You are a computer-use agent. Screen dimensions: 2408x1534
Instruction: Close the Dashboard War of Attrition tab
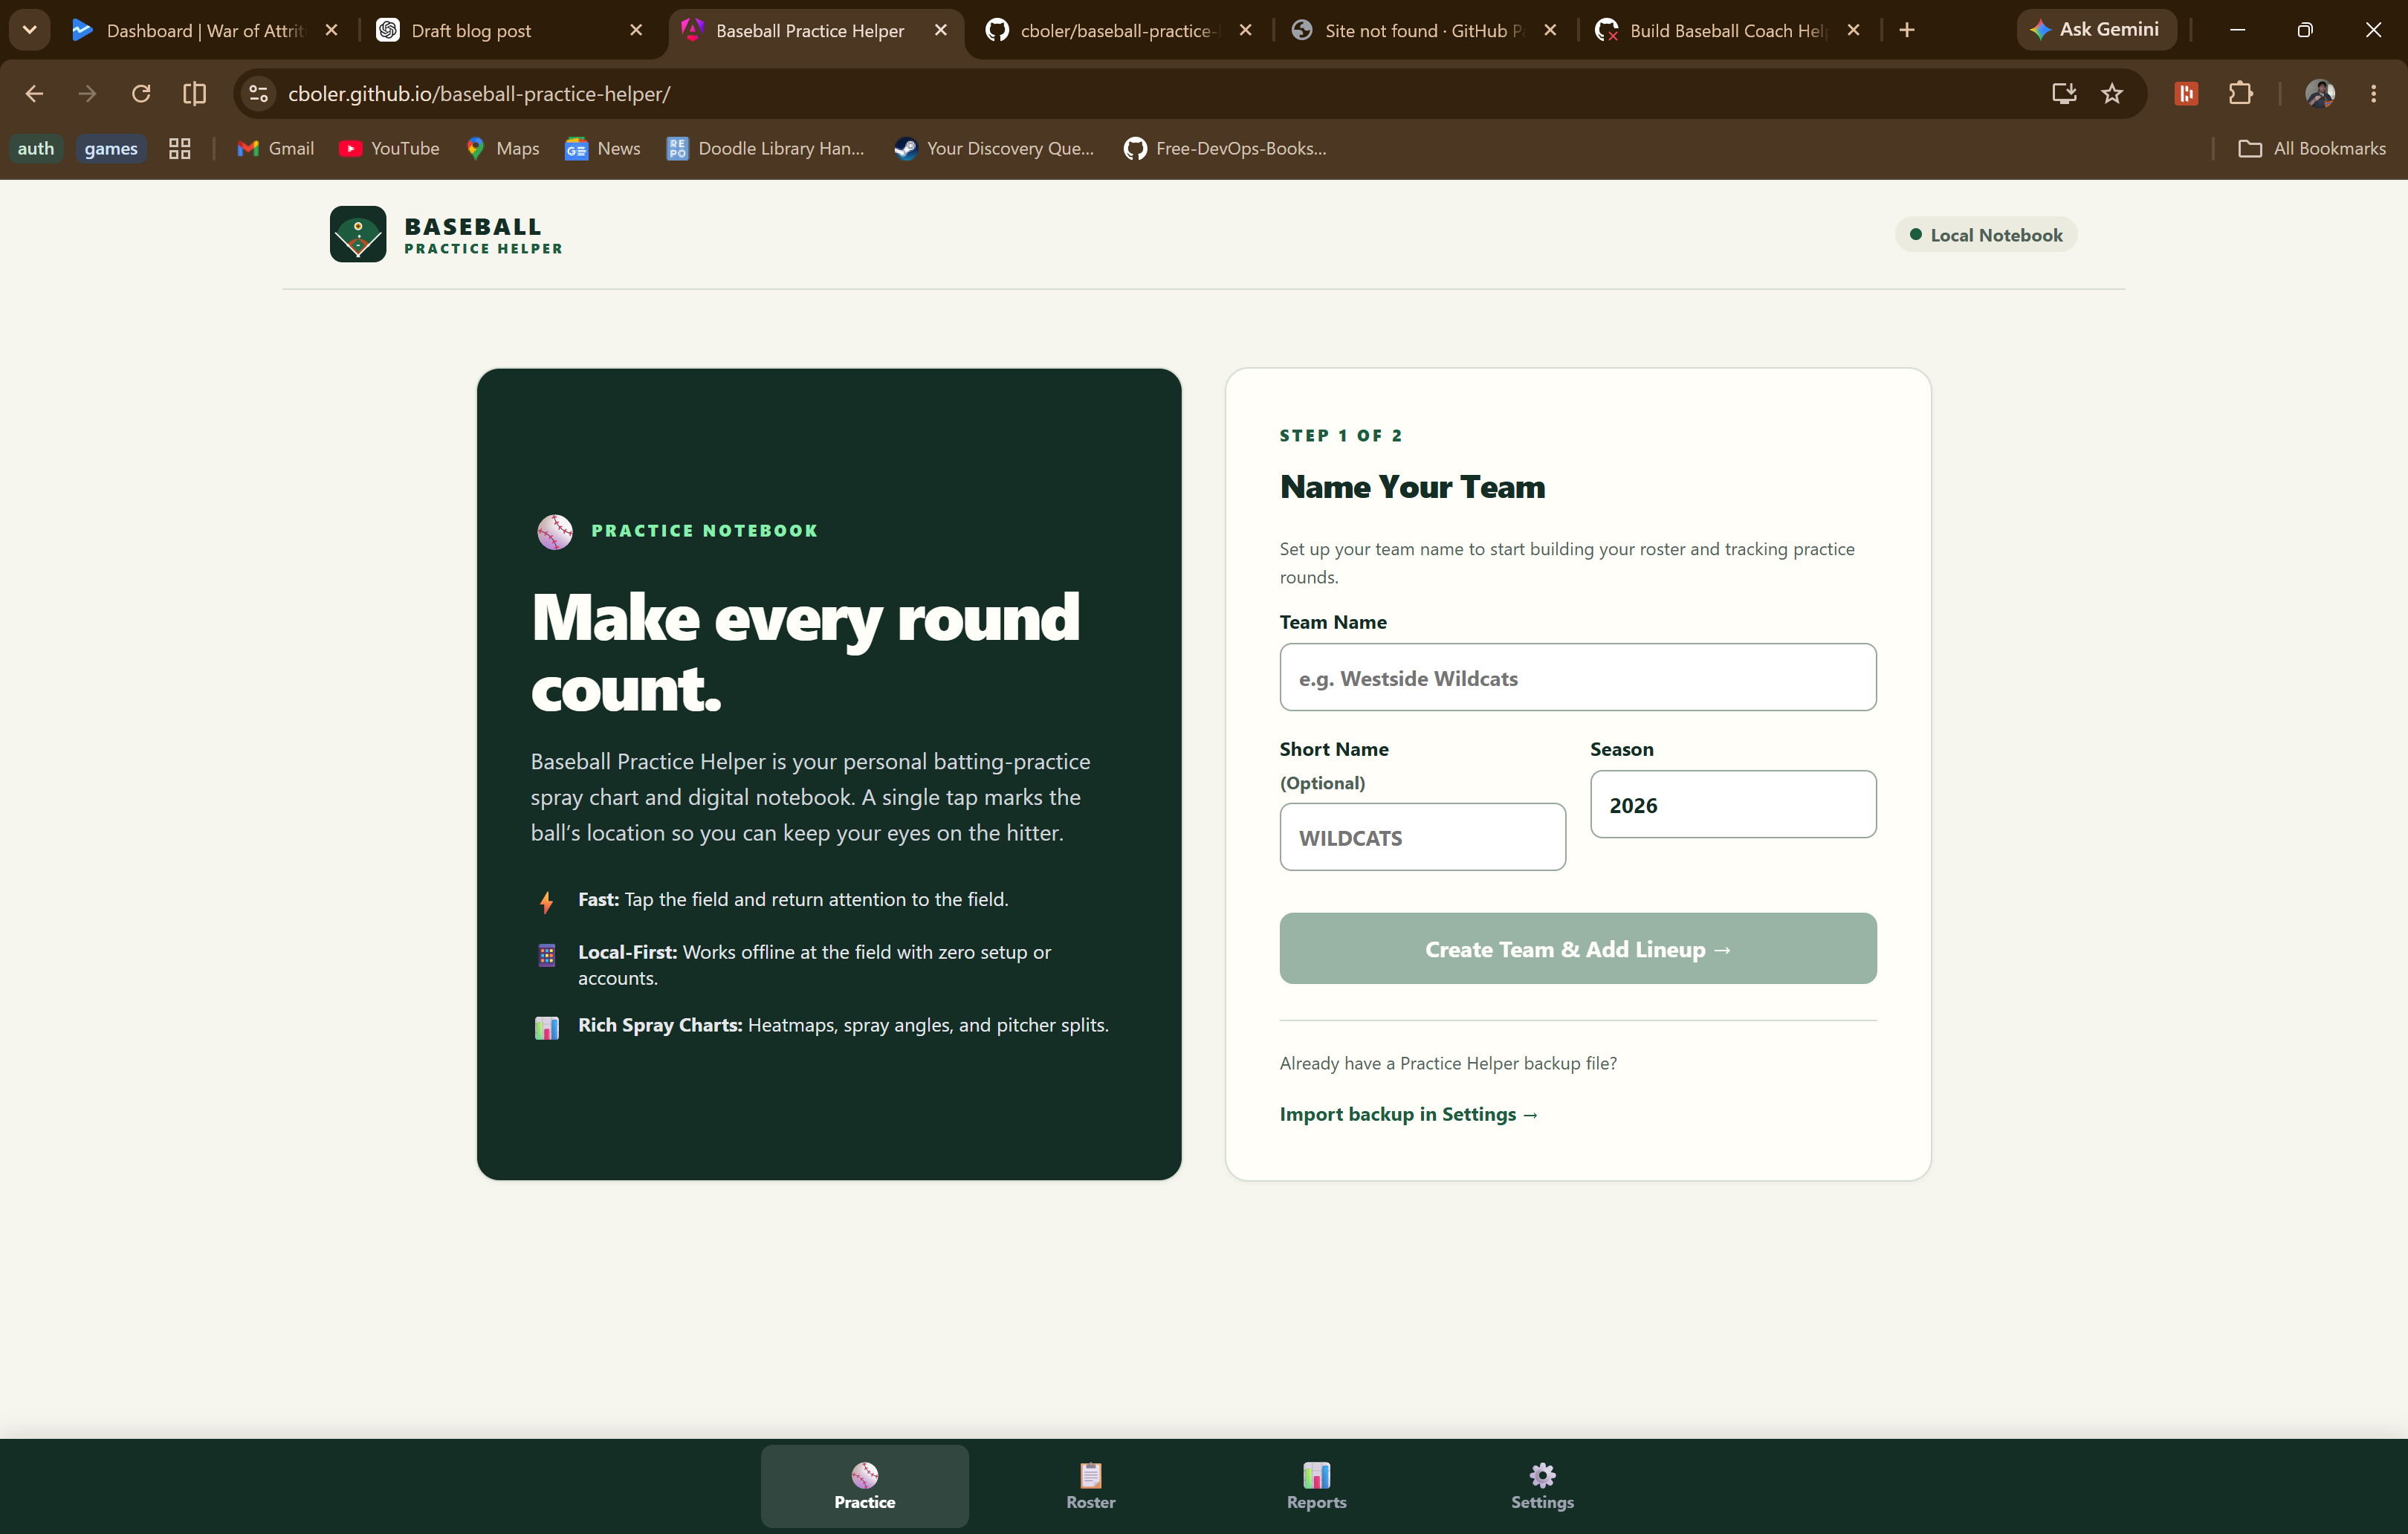pyautogui.click(x=332, y=30)
